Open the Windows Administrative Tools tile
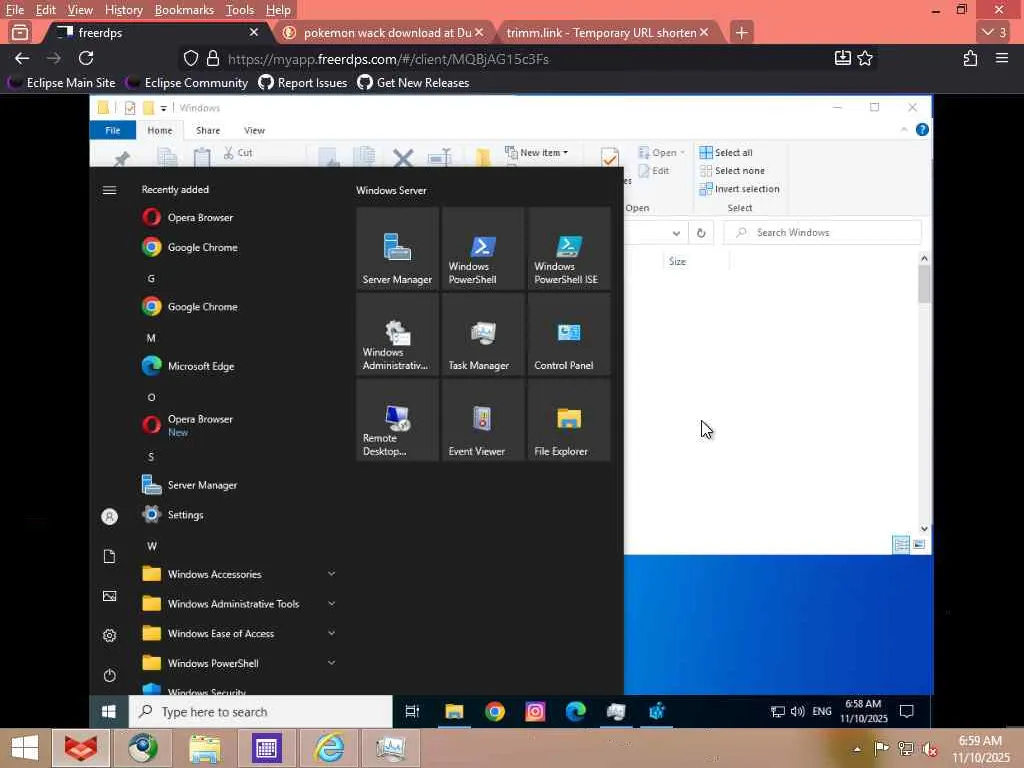The height and width of the screenshot is (768, 1024). pyautogui.click(x=397, y=334)
